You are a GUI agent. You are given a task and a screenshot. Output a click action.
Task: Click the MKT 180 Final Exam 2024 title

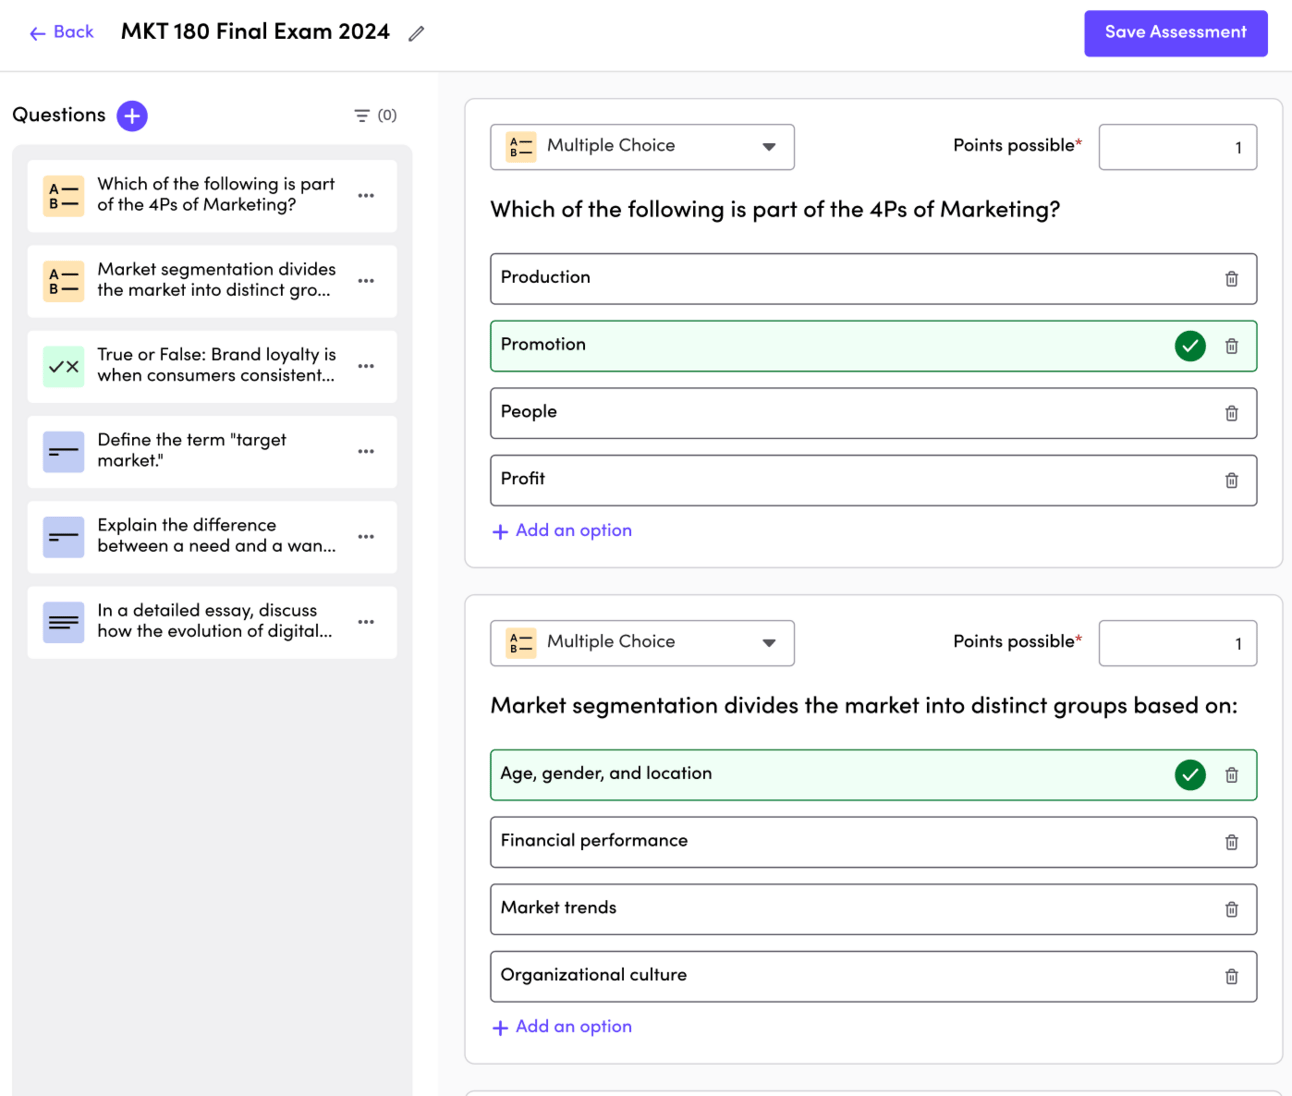255,32
